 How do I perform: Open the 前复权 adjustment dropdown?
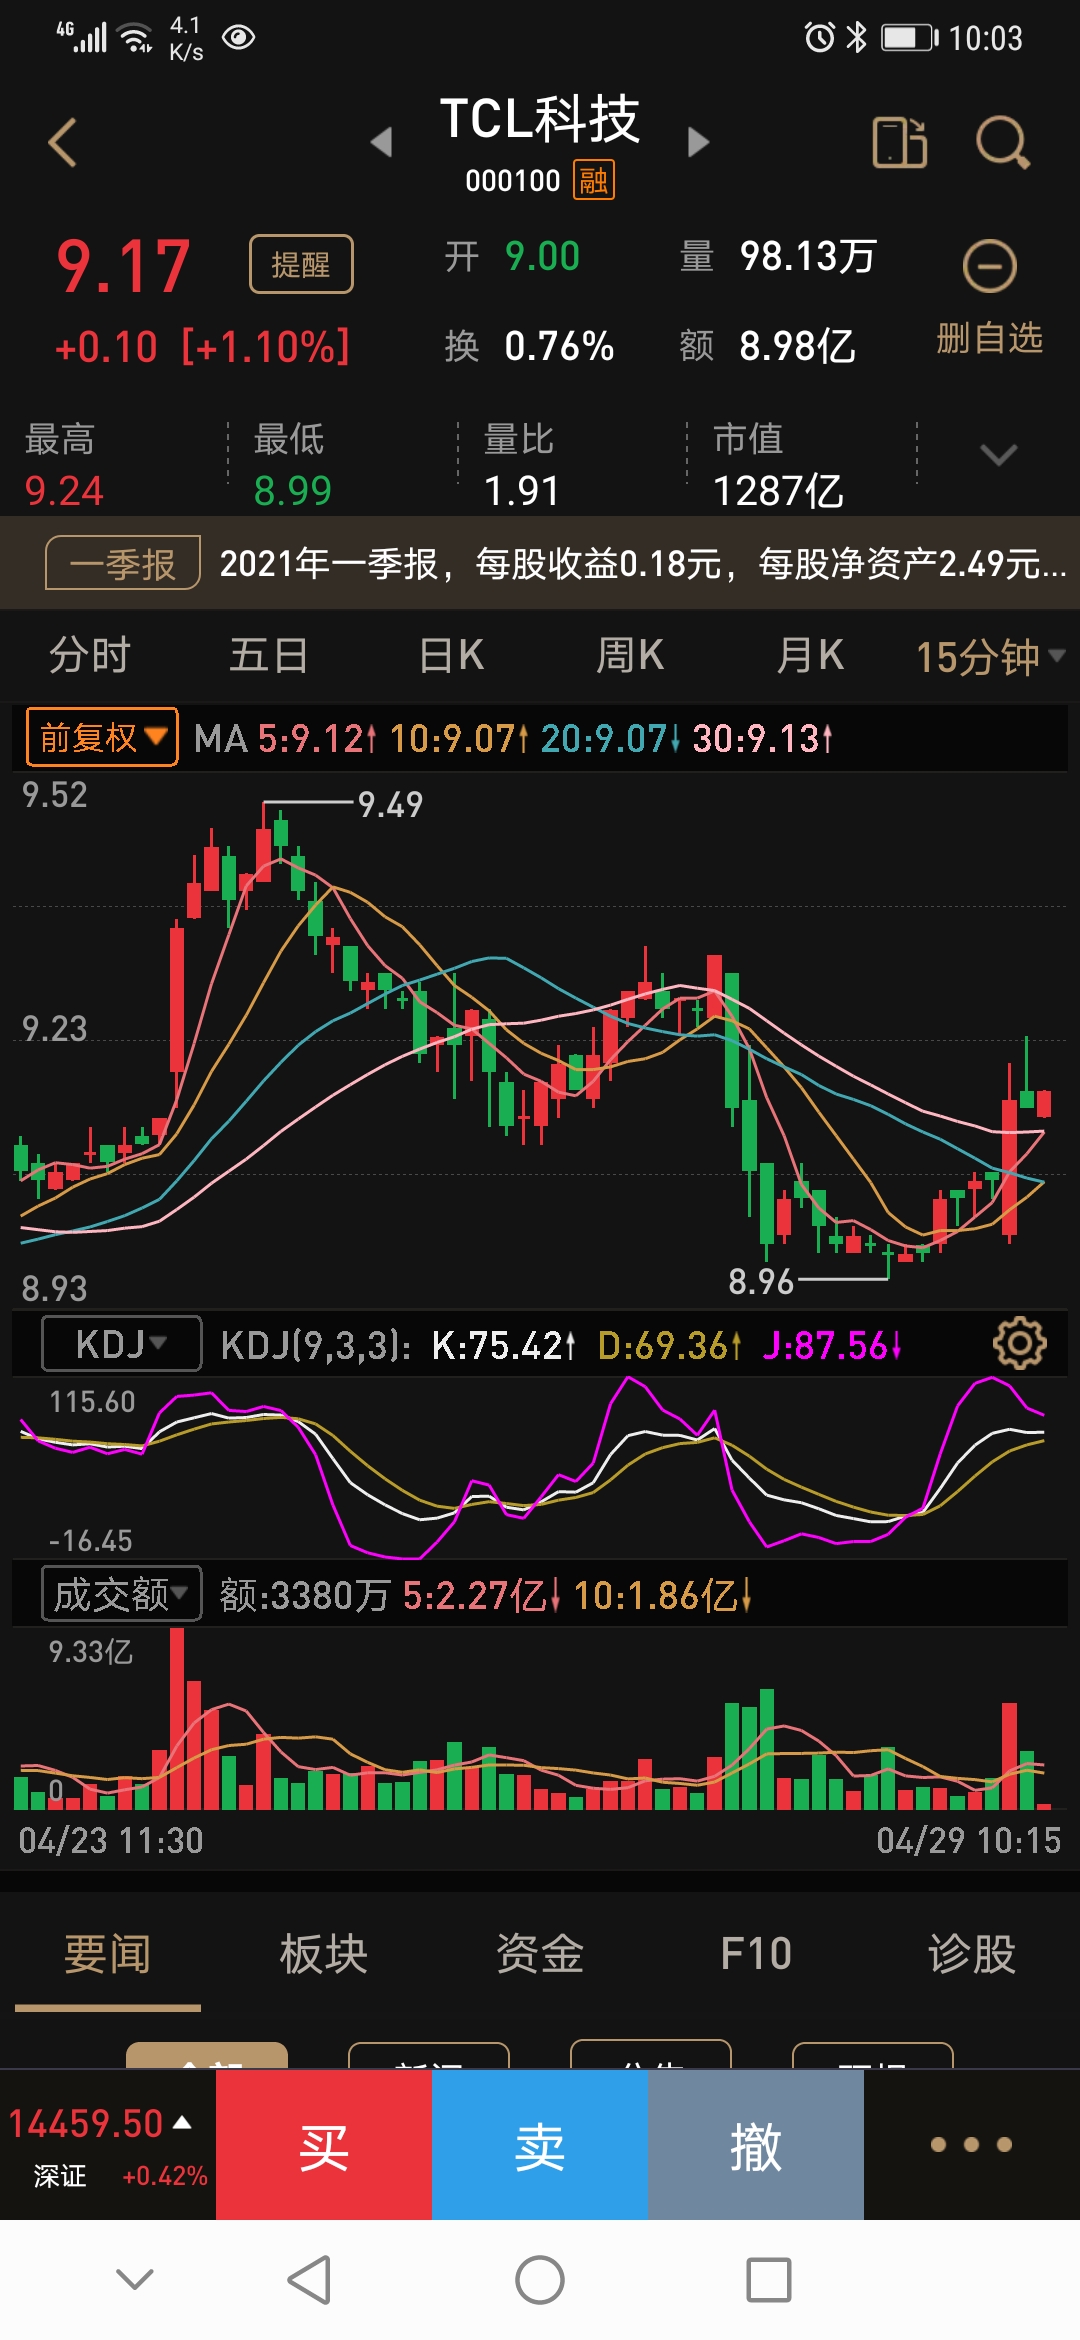pos(102,737)
